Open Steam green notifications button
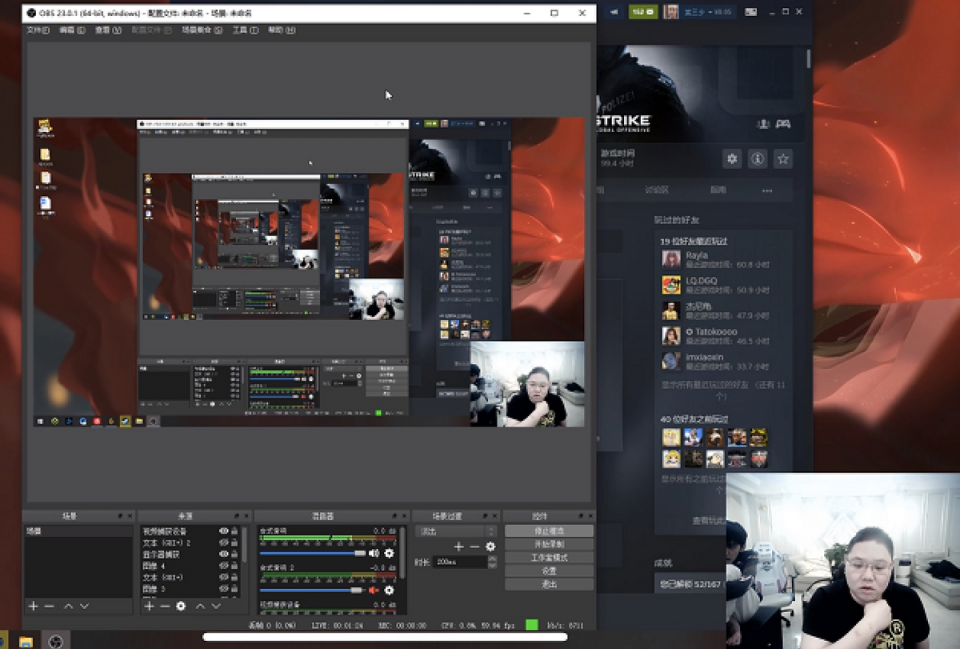Viewport: 960px width, 649px height. pyautogui.click(x=642, y=12)
